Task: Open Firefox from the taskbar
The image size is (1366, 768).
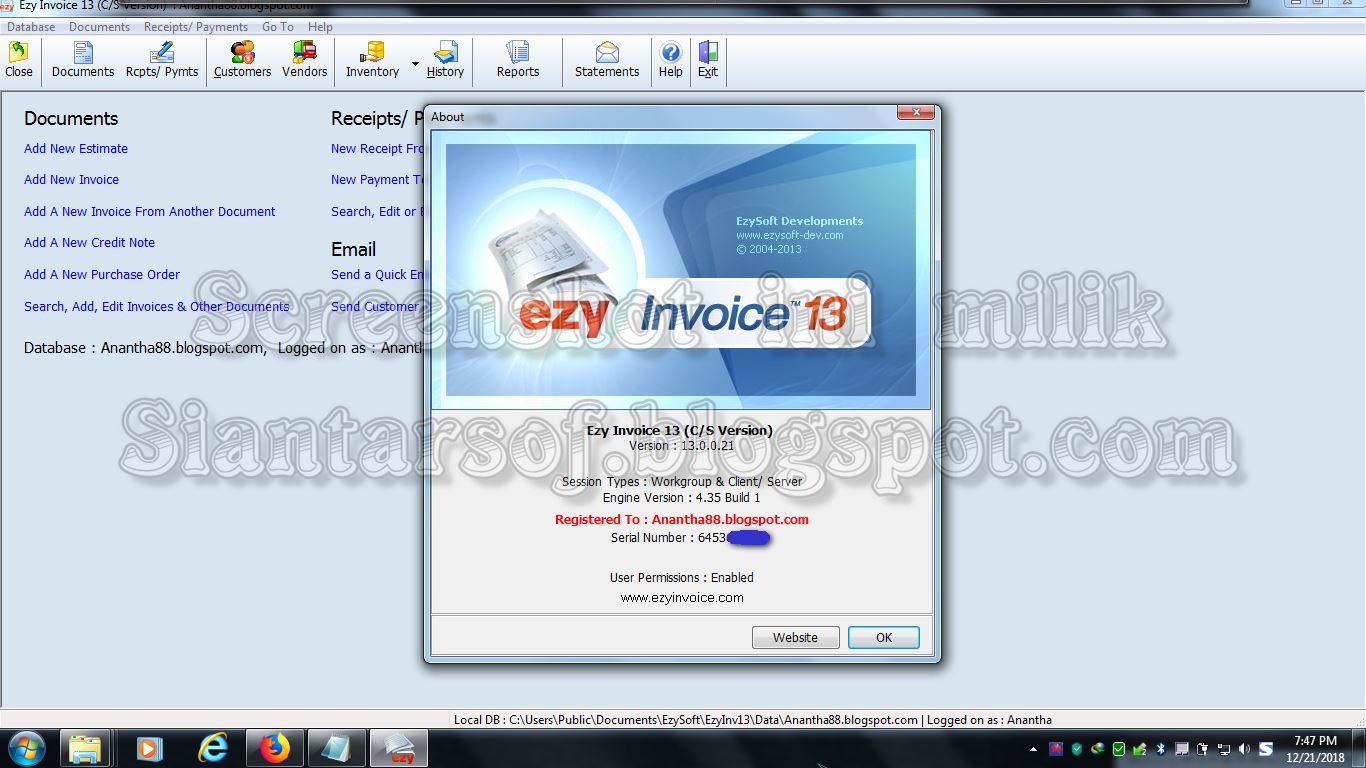Action: [x=274, y=748]
